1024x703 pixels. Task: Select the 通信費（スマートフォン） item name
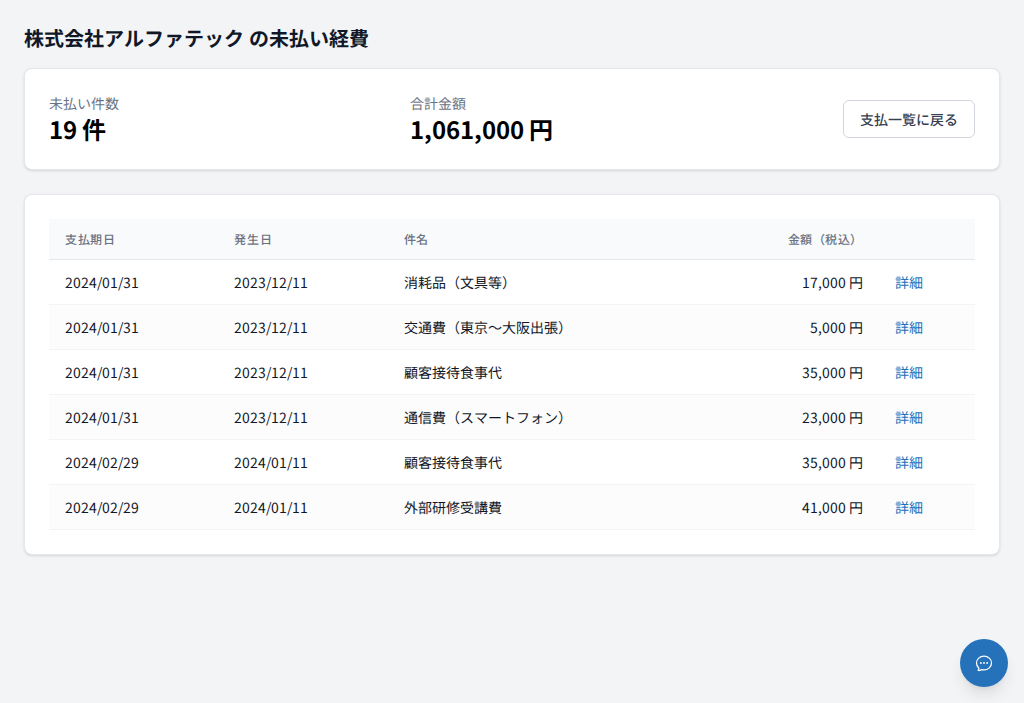click(484, 418)
